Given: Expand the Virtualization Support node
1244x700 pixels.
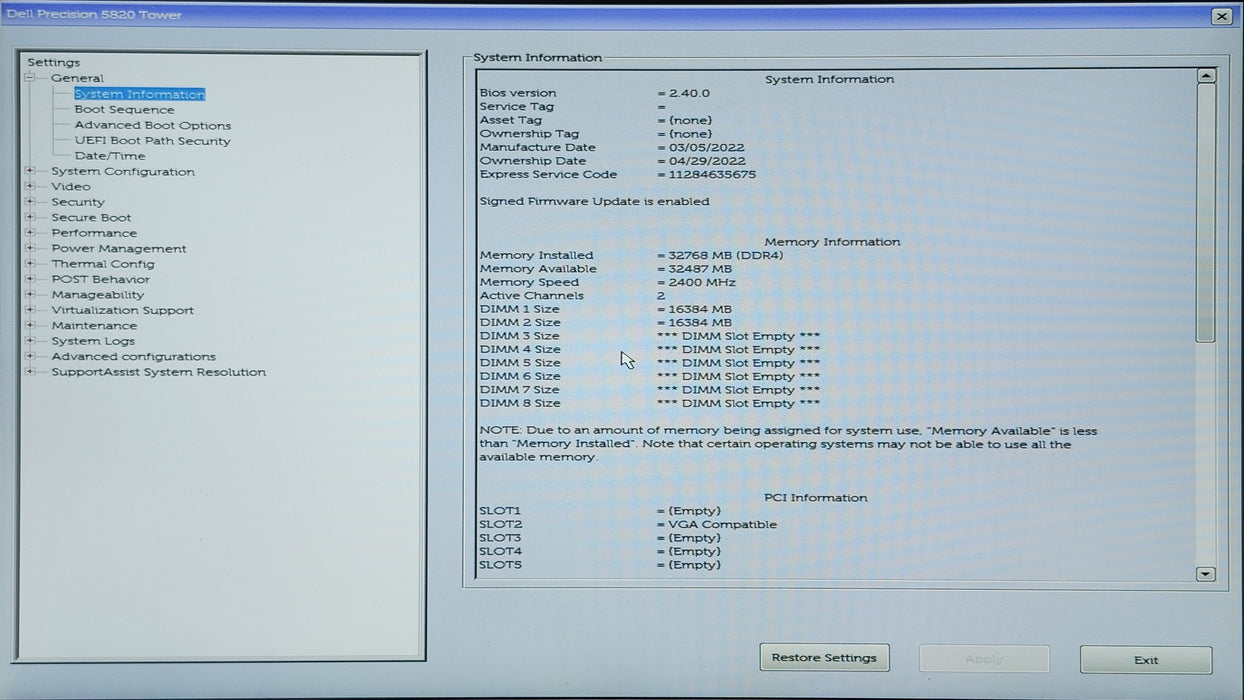Looking at the screenshot, I should tap(30, 310).
